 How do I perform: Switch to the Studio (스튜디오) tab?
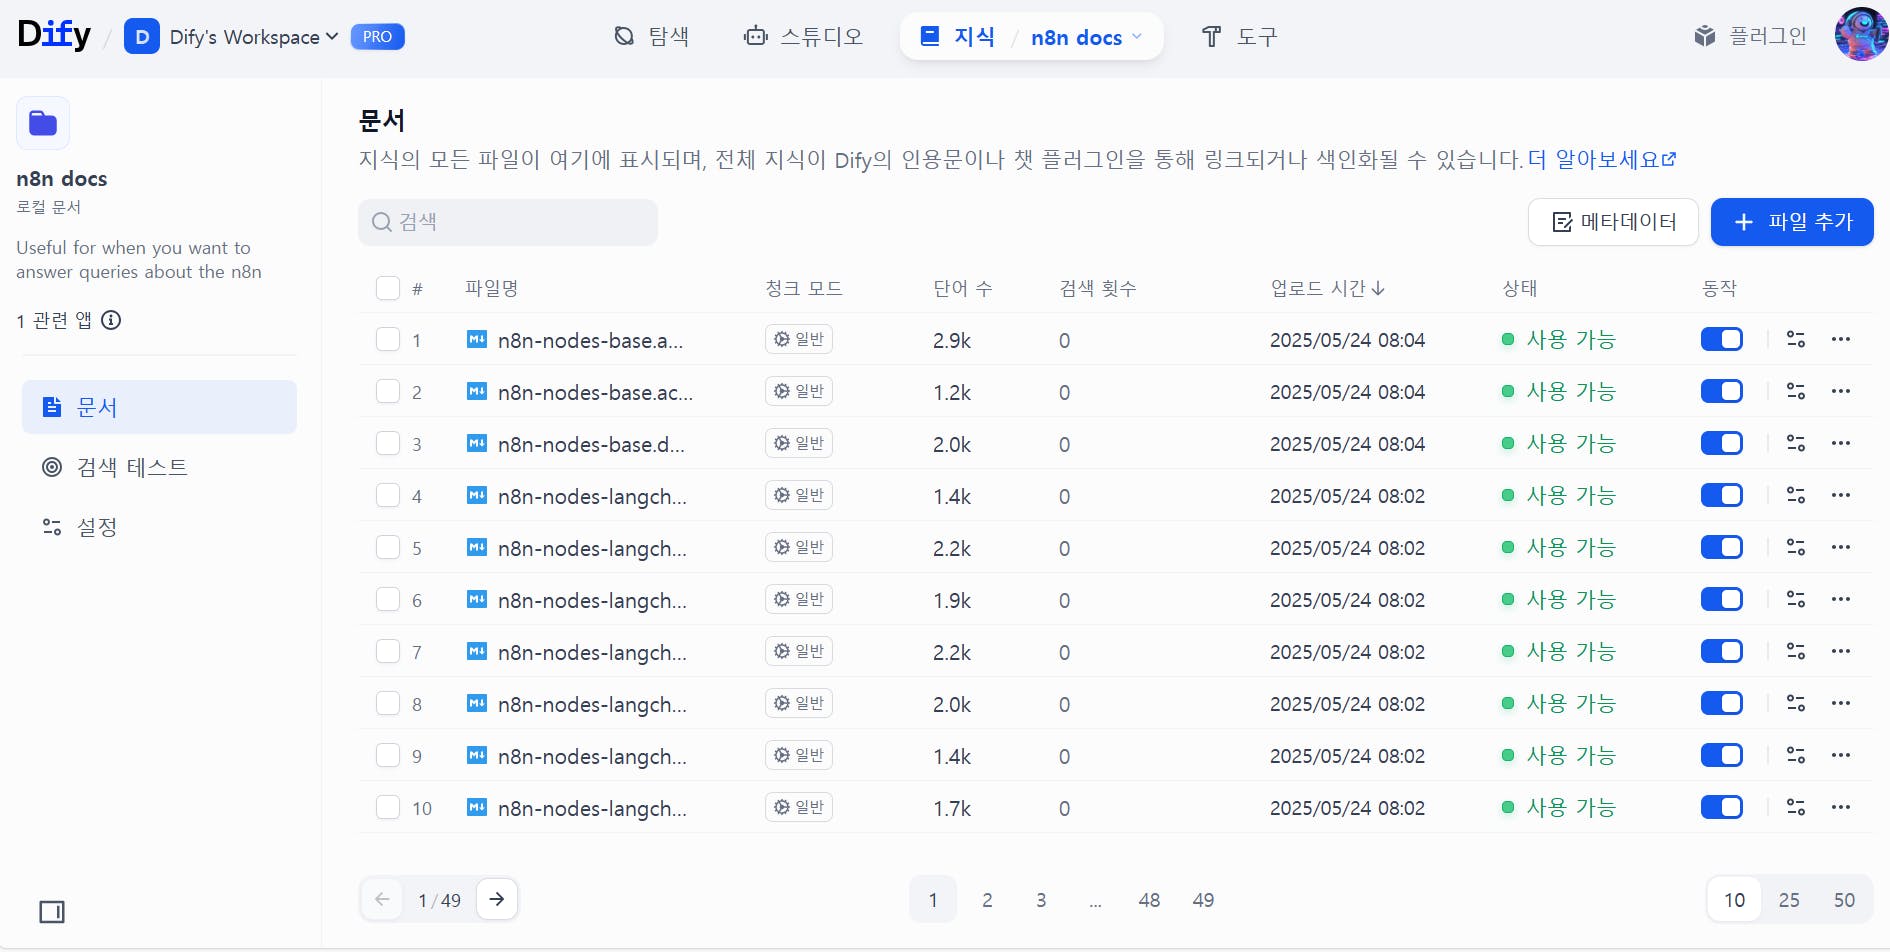pyautogui.click(x=803, y=37)
